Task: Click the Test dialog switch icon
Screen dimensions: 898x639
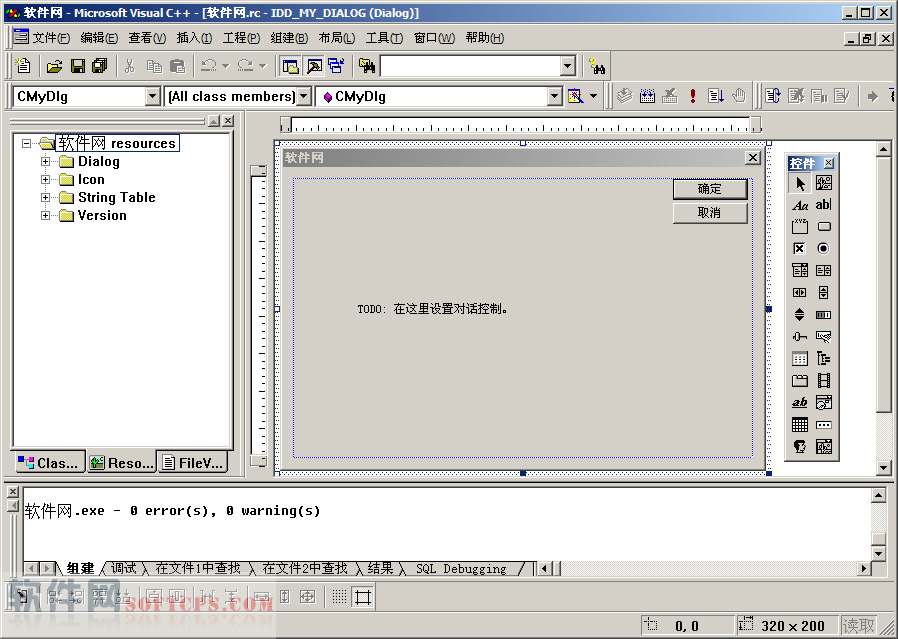Action: click(21, 597)
